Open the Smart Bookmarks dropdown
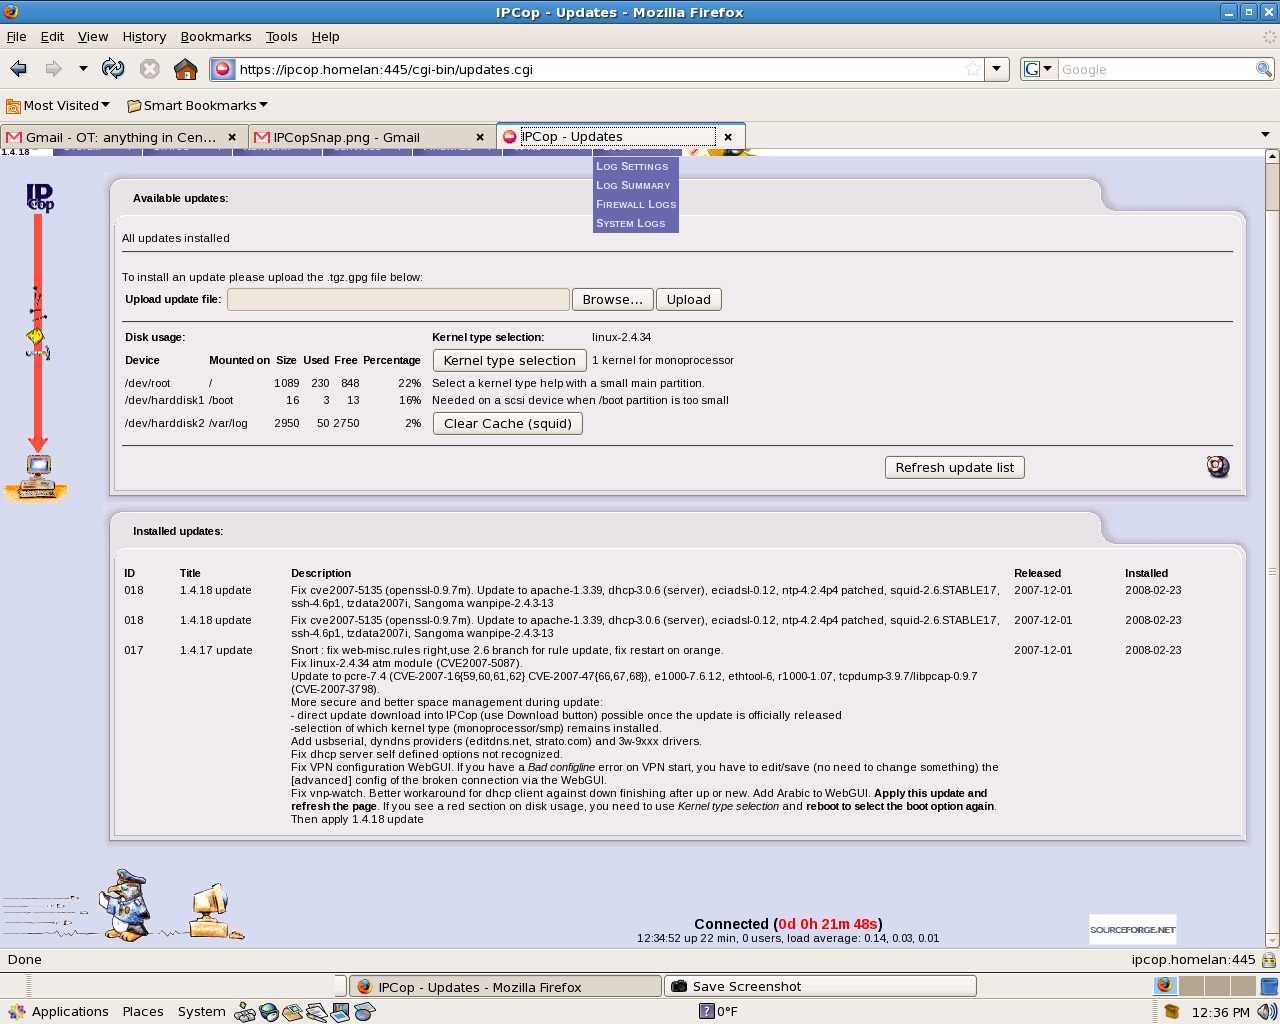Screen dimensions: 1280x1024 197,105
